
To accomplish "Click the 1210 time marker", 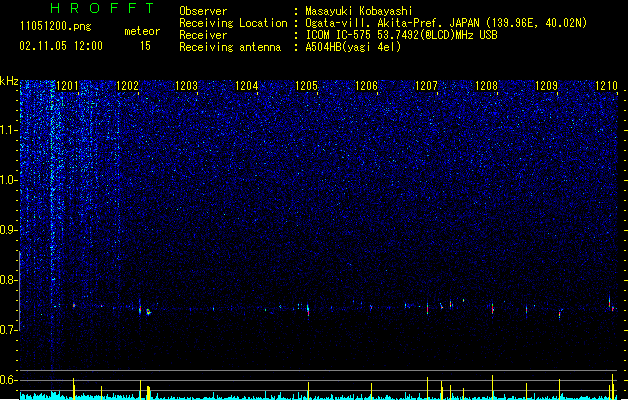I will point(606,86).
